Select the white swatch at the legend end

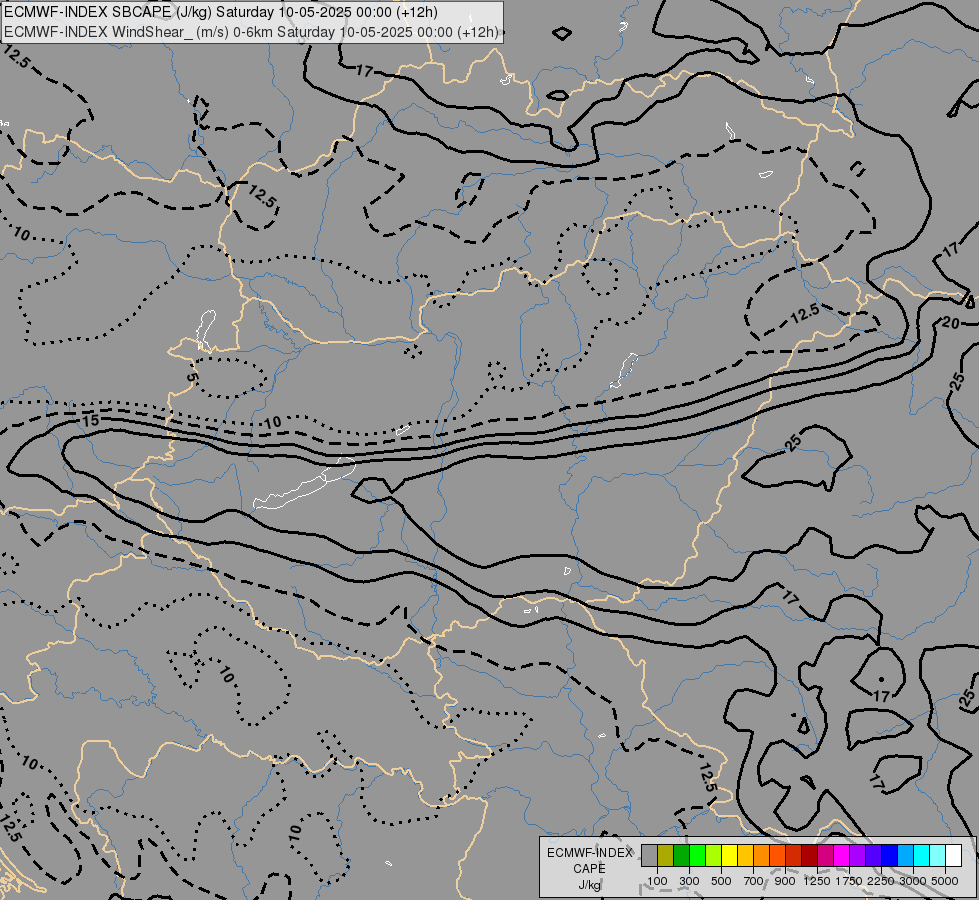pyautogui.click(x=954, y=855)
